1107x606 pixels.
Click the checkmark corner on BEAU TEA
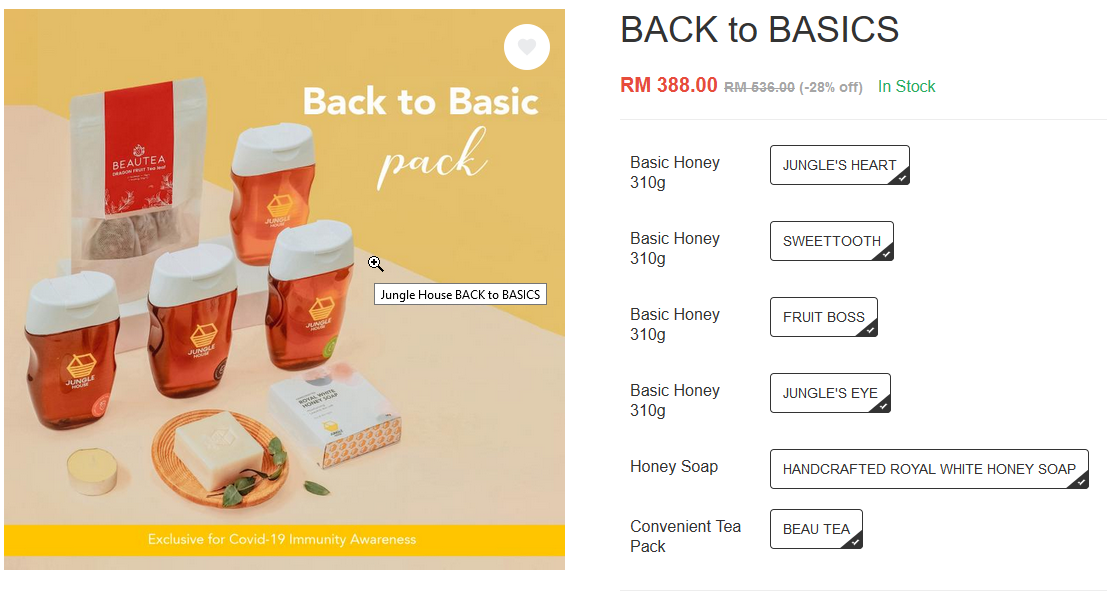[855, 542]
